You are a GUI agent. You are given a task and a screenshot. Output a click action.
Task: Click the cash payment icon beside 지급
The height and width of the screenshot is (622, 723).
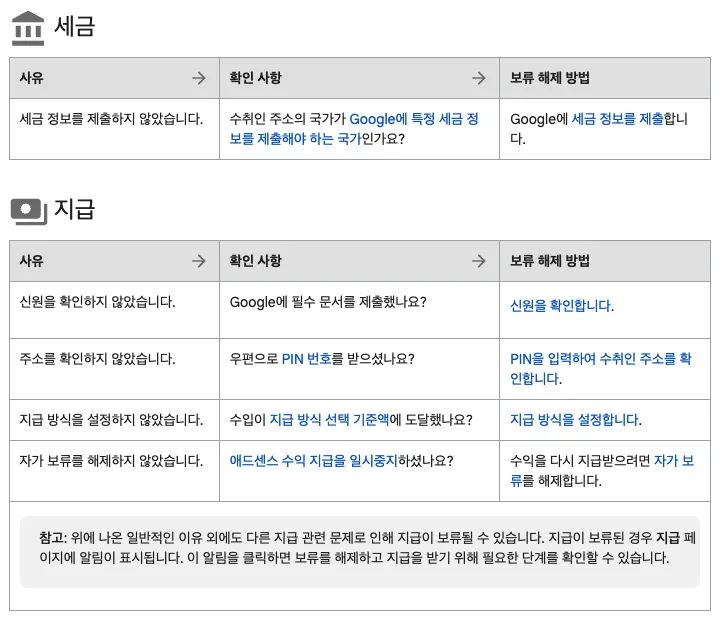click(29, 212)
